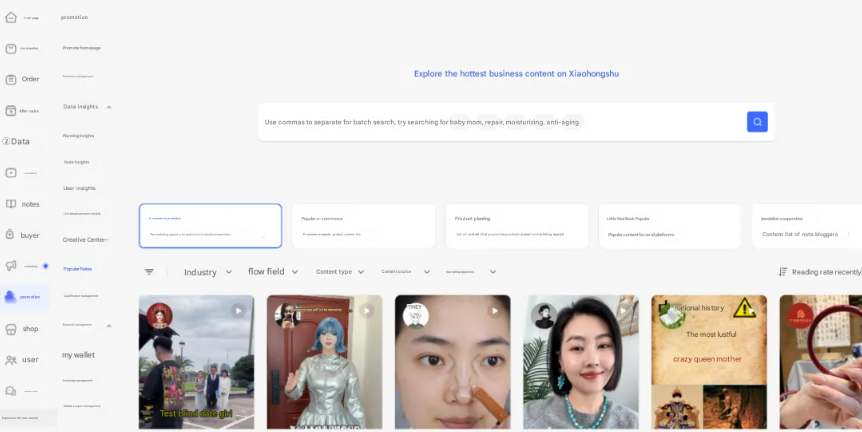Screen dimensions: 862x432
Task: Open Promotion management menu item
Action: coord(78,76)
